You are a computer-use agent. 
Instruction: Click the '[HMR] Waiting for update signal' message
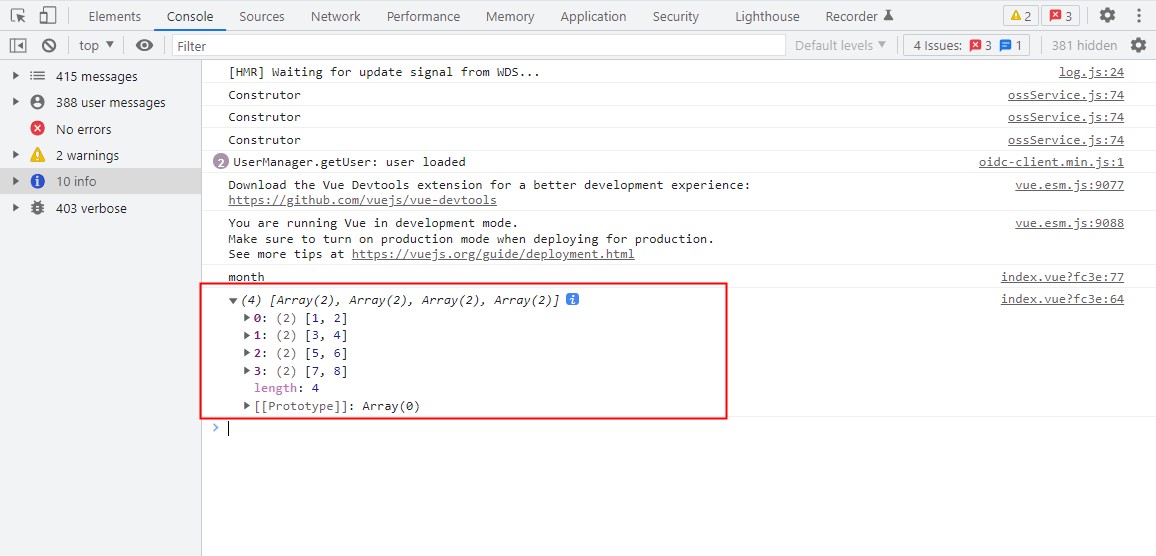(x=384, y=72)
